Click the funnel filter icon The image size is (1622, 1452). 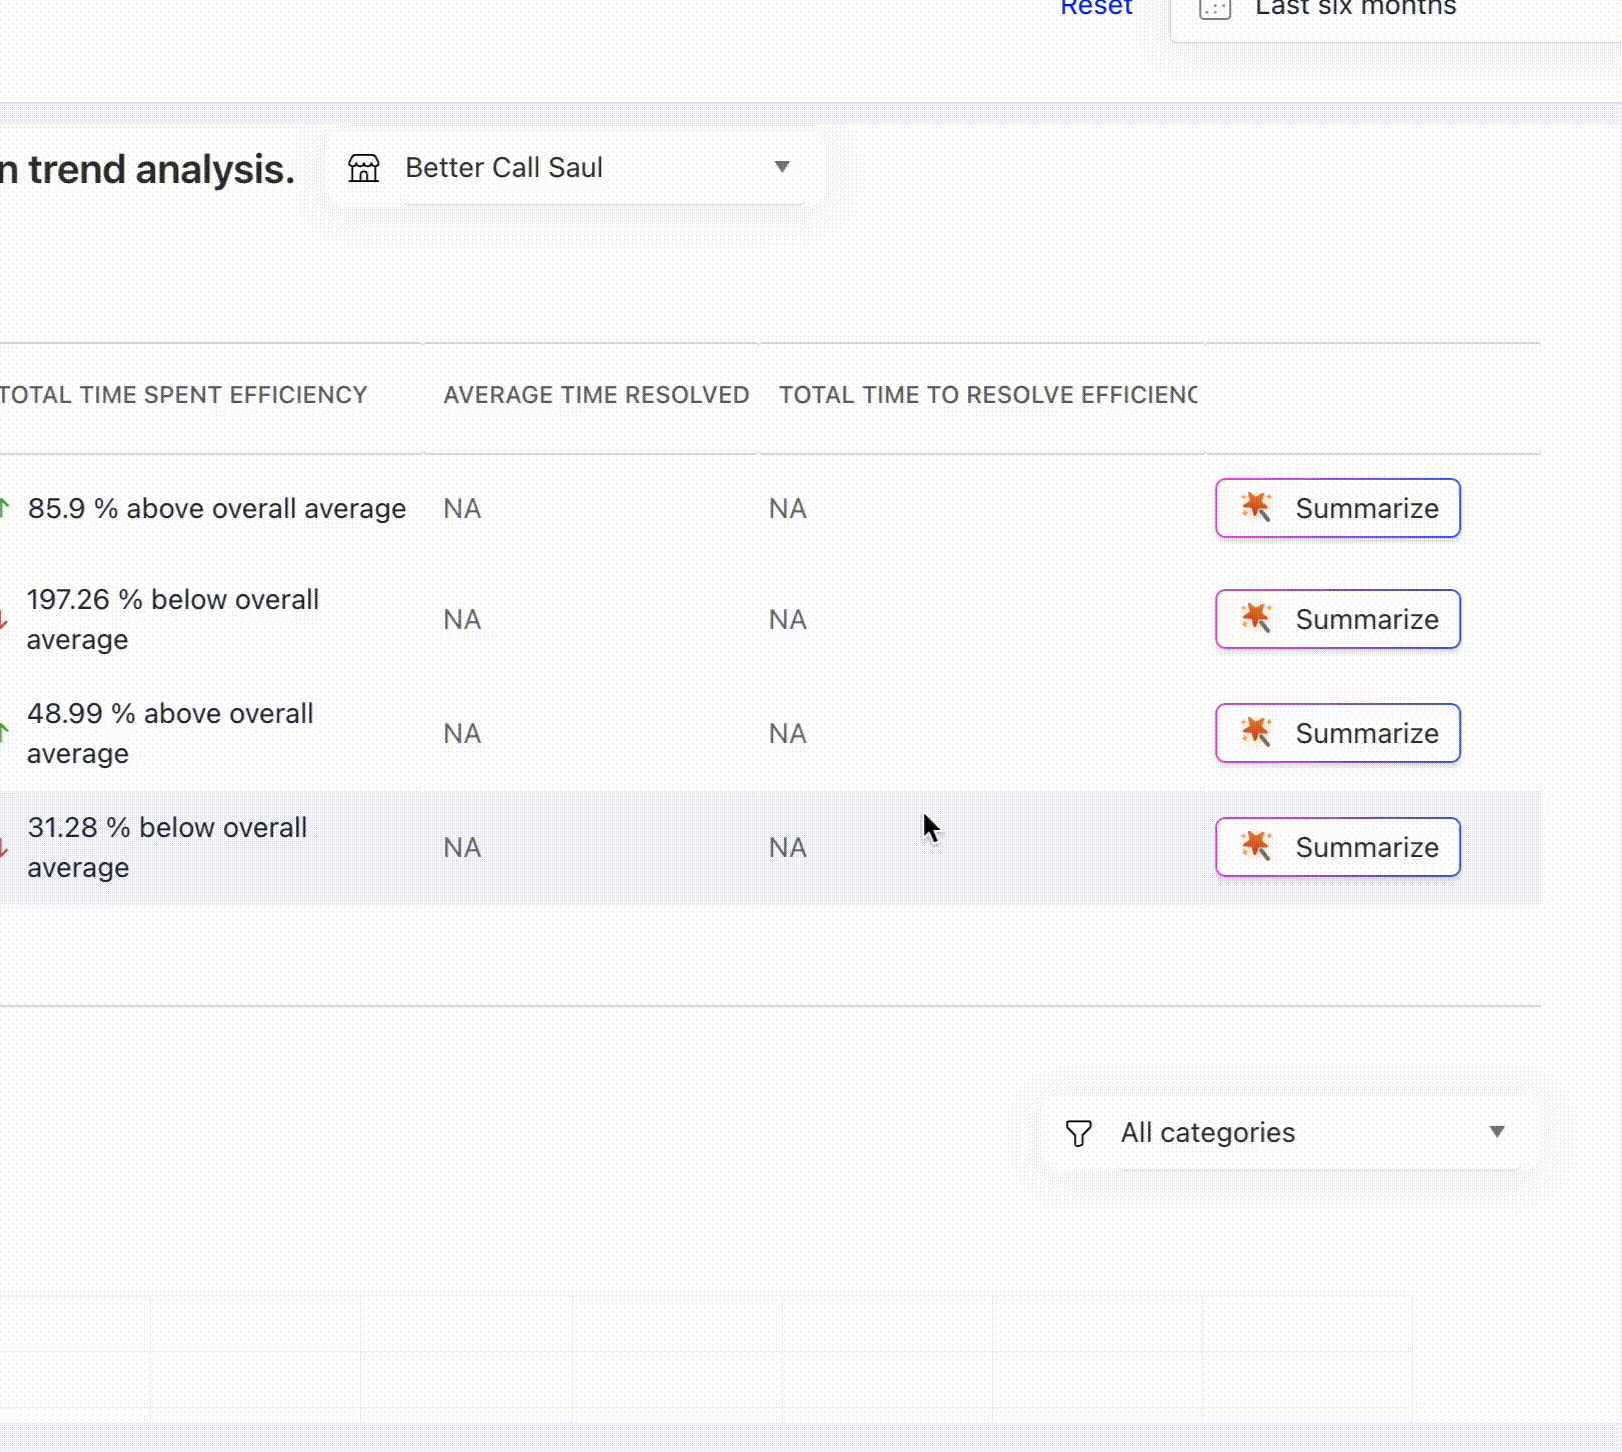[1078, 1133]
